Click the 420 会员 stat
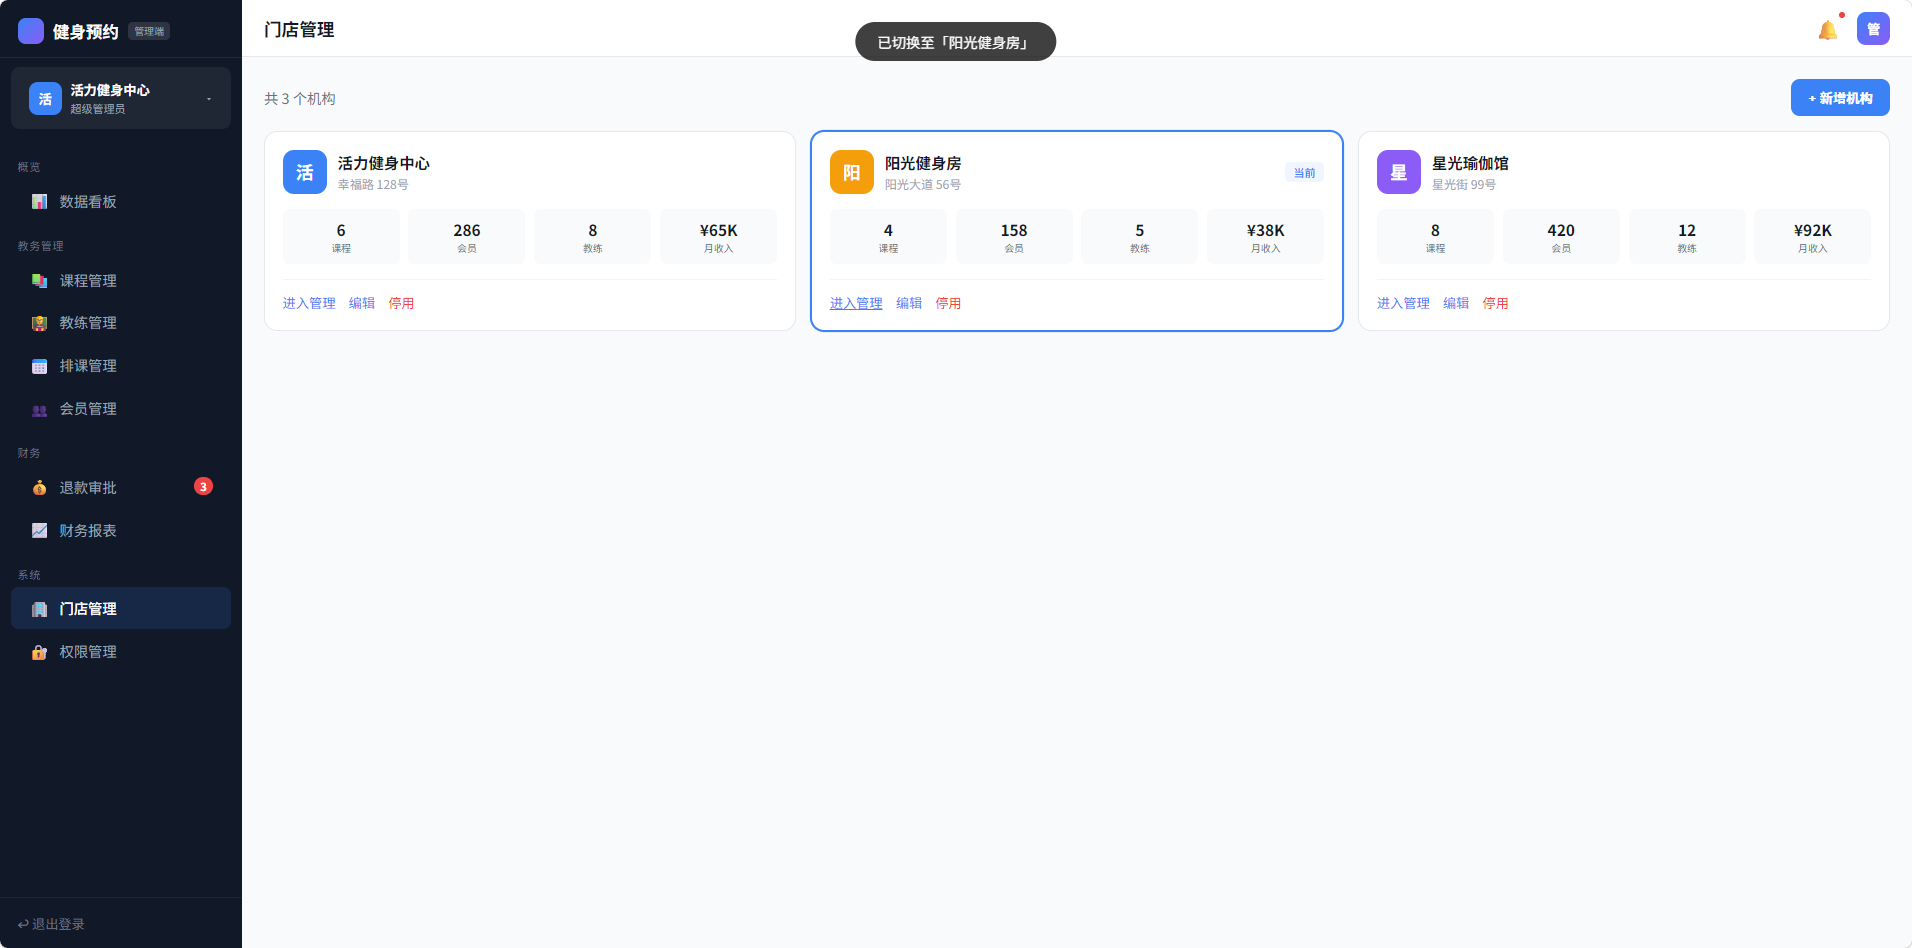 [1561, 237]
